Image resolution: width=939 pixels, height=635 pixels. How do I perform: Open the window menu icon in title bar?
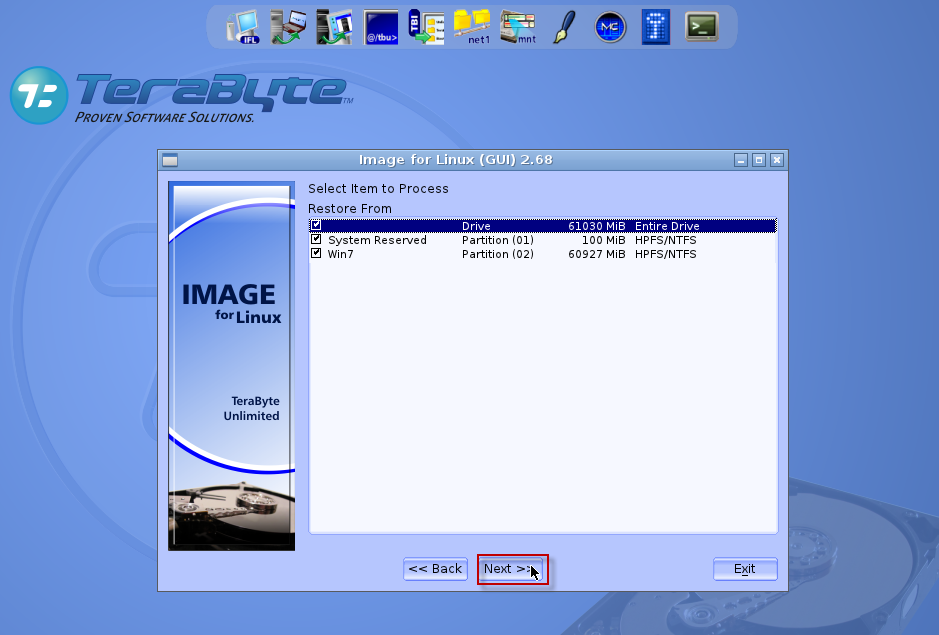[170, 160]
